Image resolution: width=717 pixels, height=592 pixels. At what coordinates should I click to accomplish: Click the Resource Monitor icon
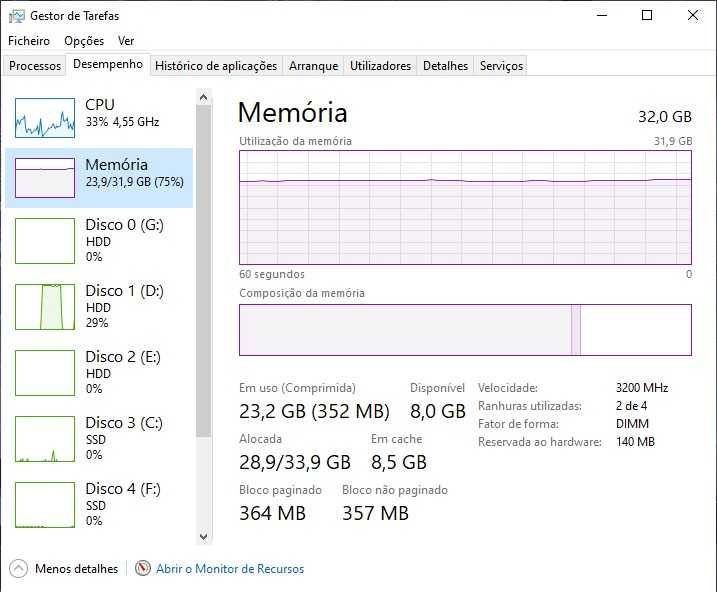point(143,569)
